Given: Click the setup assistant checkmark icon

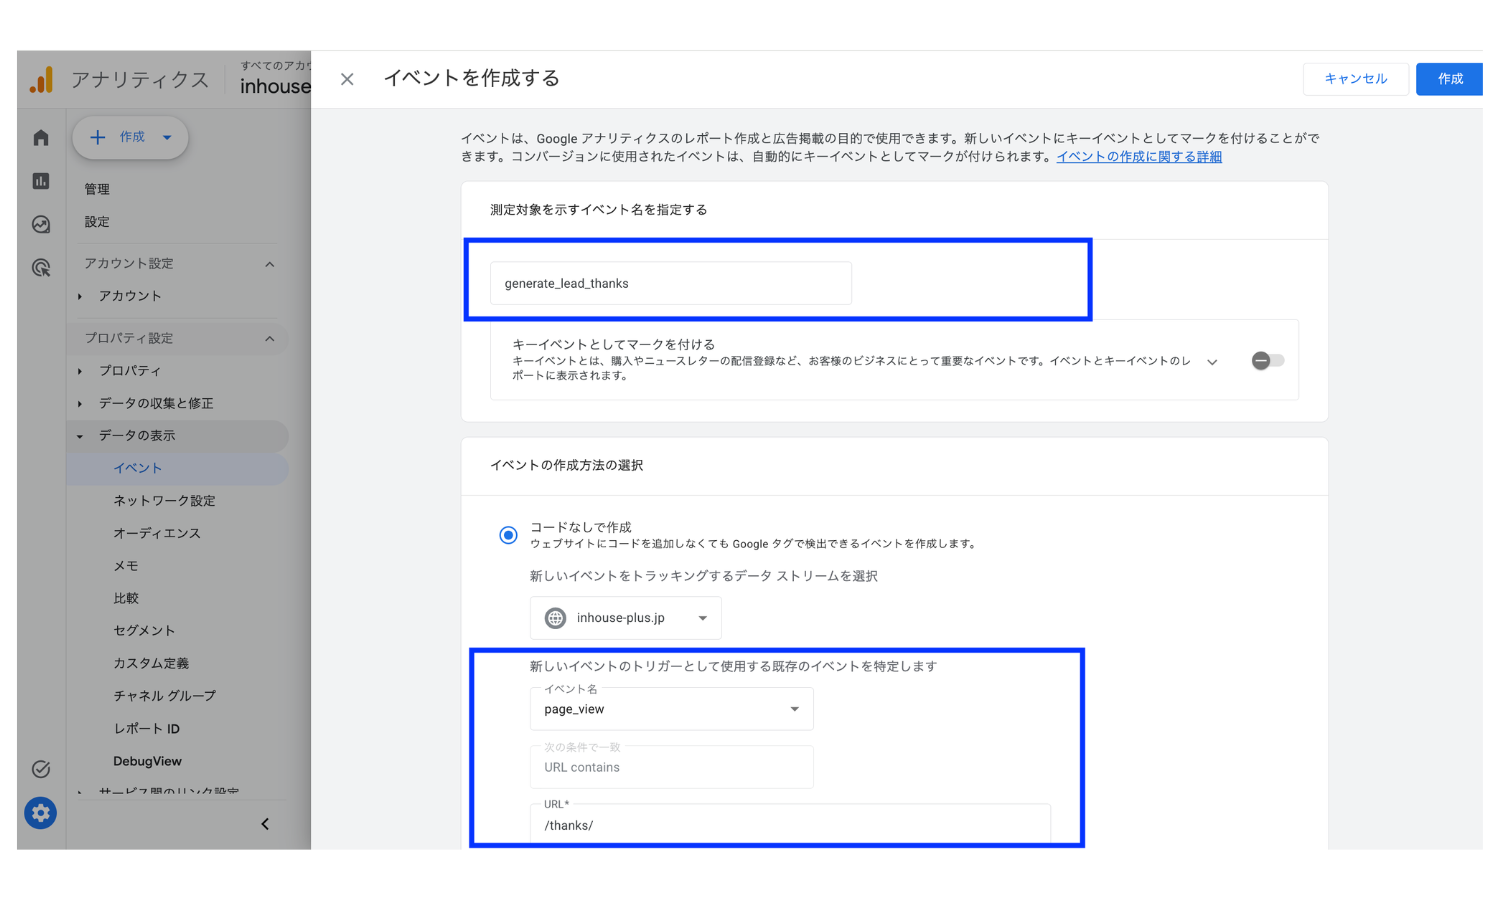Looking at the screenshot, I should (x=41, y=769).
